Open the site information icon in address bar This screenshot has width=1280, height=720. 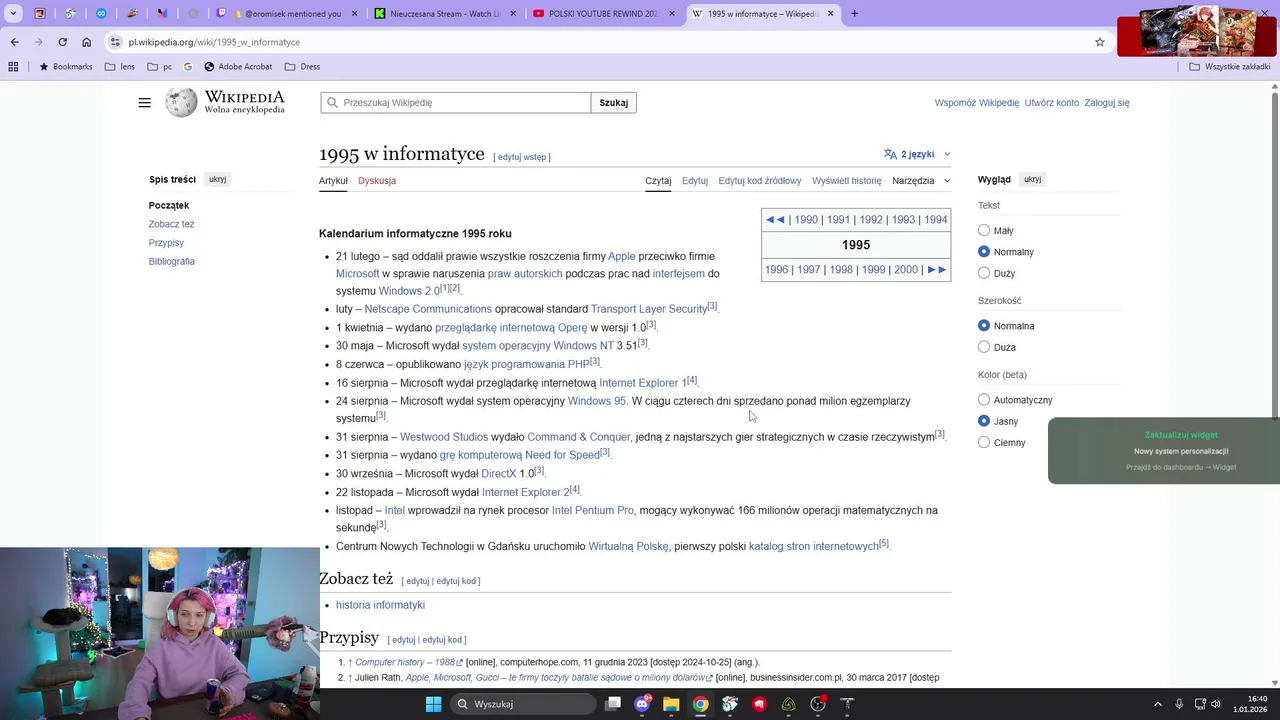(116, 42)
